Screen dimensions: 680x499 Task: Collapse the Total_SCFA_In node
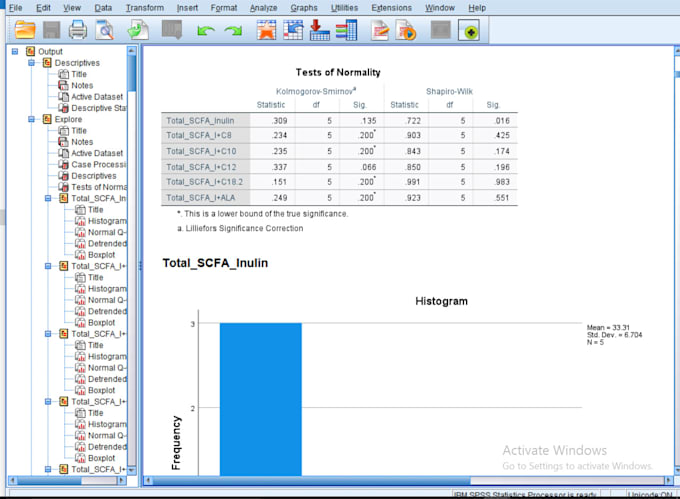[x=48, y=198]
